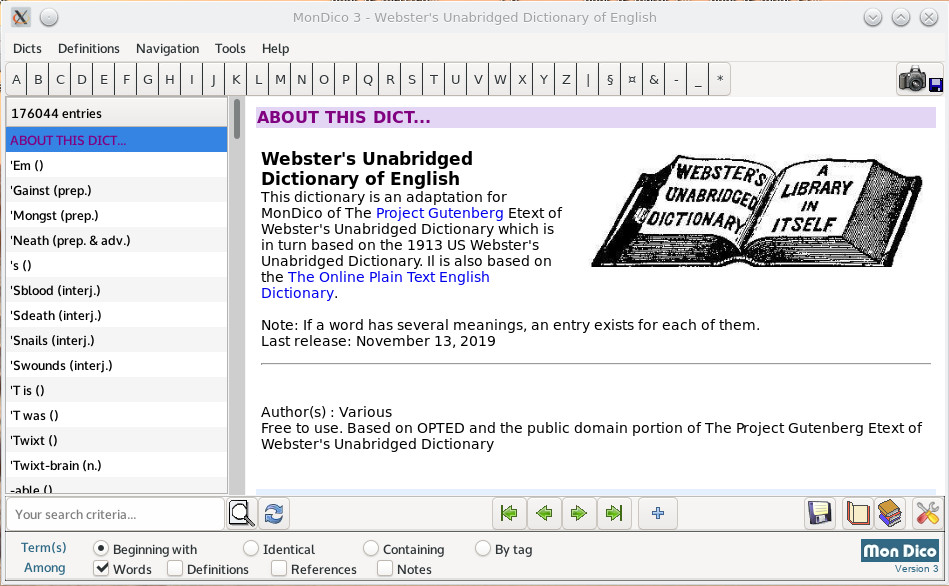Select the 'Em () entry

(116, 165)
